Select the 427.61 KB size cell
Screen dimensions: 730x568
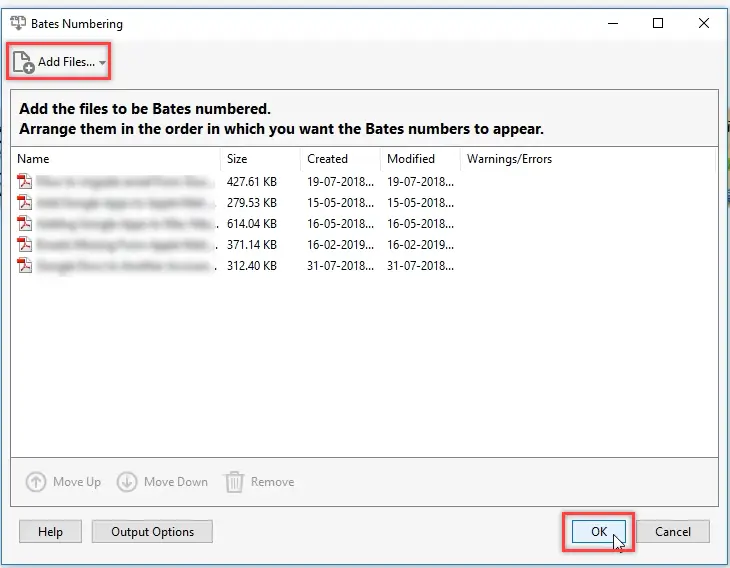[252, 182]
